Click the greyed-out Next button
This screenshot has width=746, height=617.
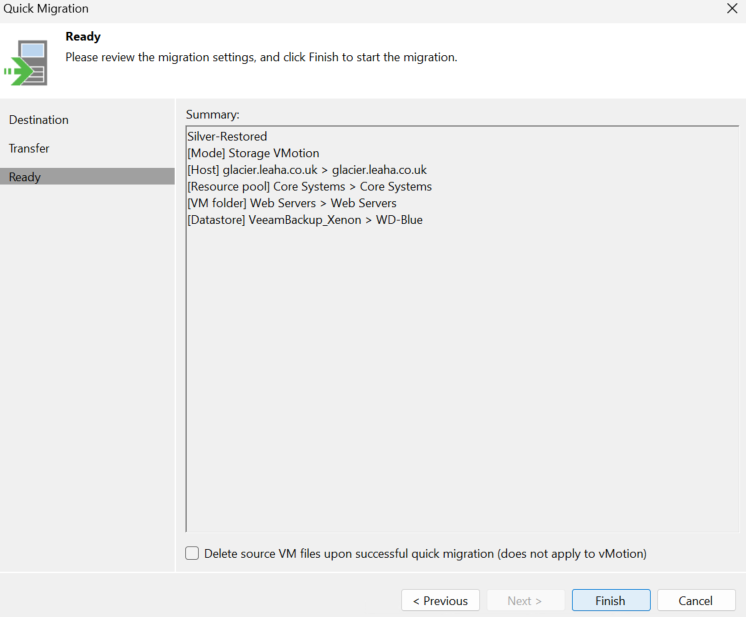click(x=525, y=600)
